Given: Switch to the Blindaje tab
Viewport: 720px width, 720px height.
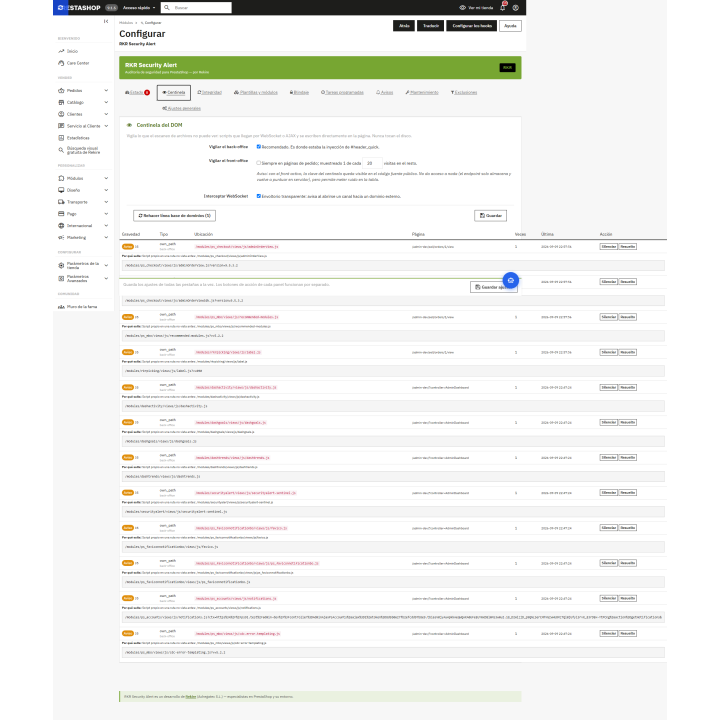Looking at the screenshot, I should [x=299, y=92].
